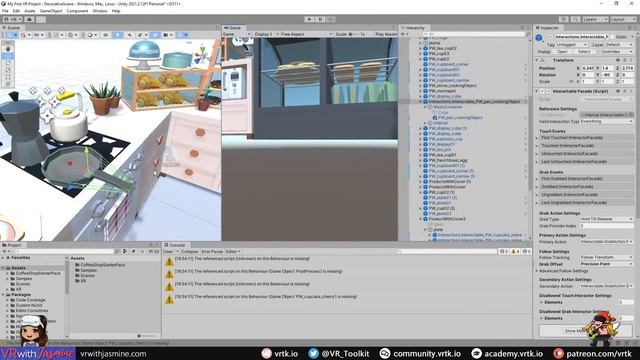Screen dimensions: 640x360
Task: Select the Transform tool in the Scene overlay
Action: (x=8, y=84)
